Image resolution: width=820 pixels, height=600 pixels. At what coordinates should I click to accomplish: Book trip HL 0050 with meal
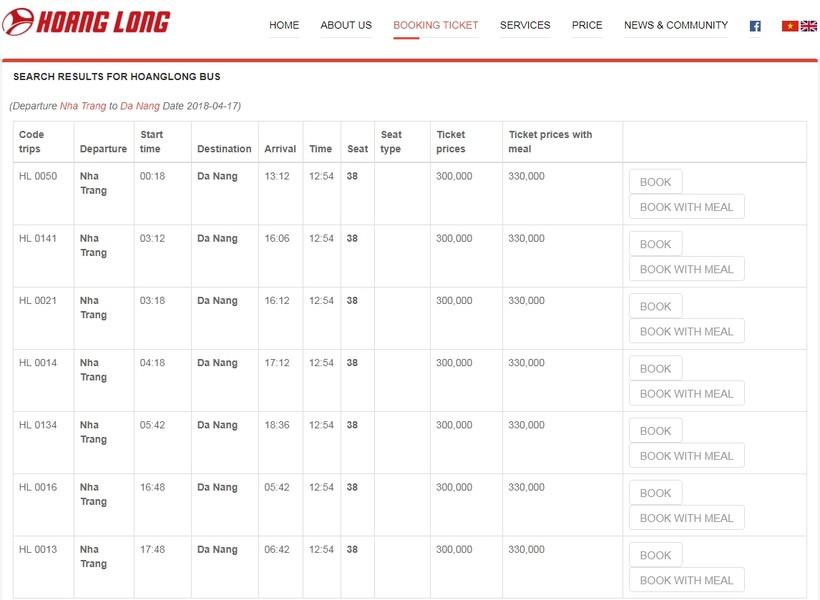tap(687, 207)
